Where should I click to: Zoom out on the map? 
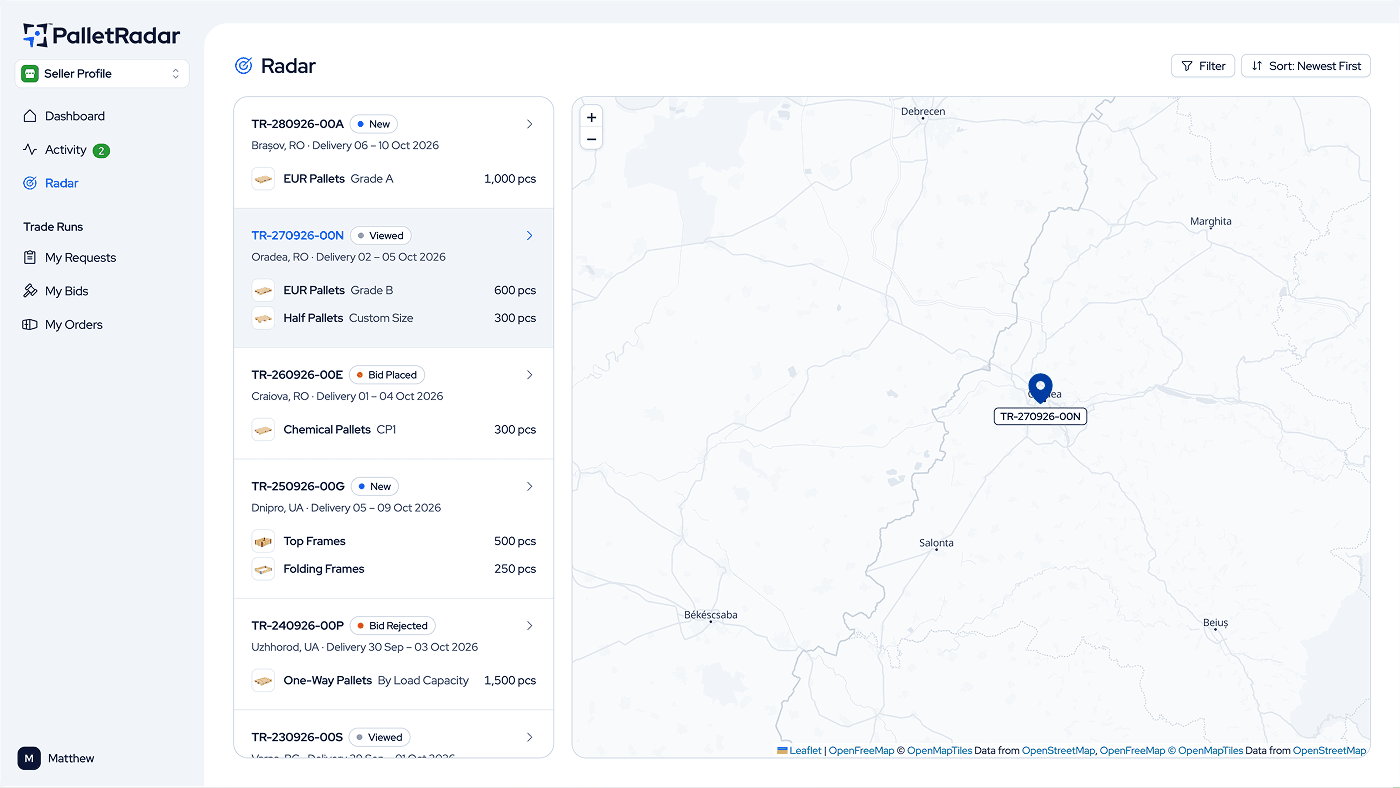pyautogui.click(x=591, y=139)
